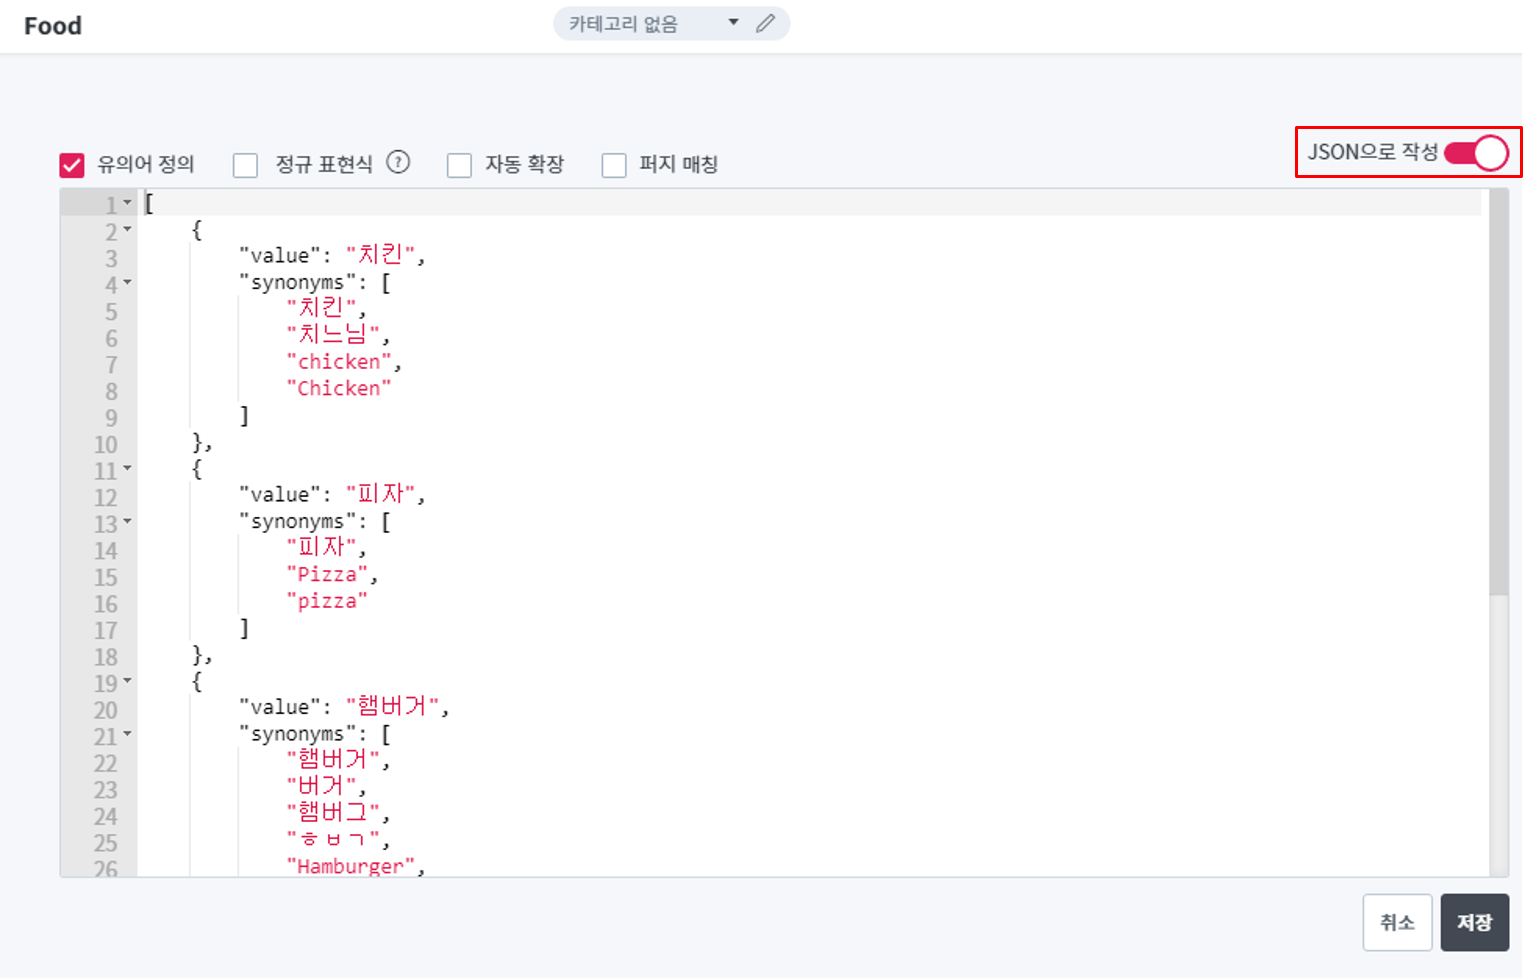The image size is (1523, 978).
Task: Fold the synonyms array at line 21
Action: pos(127,735)
